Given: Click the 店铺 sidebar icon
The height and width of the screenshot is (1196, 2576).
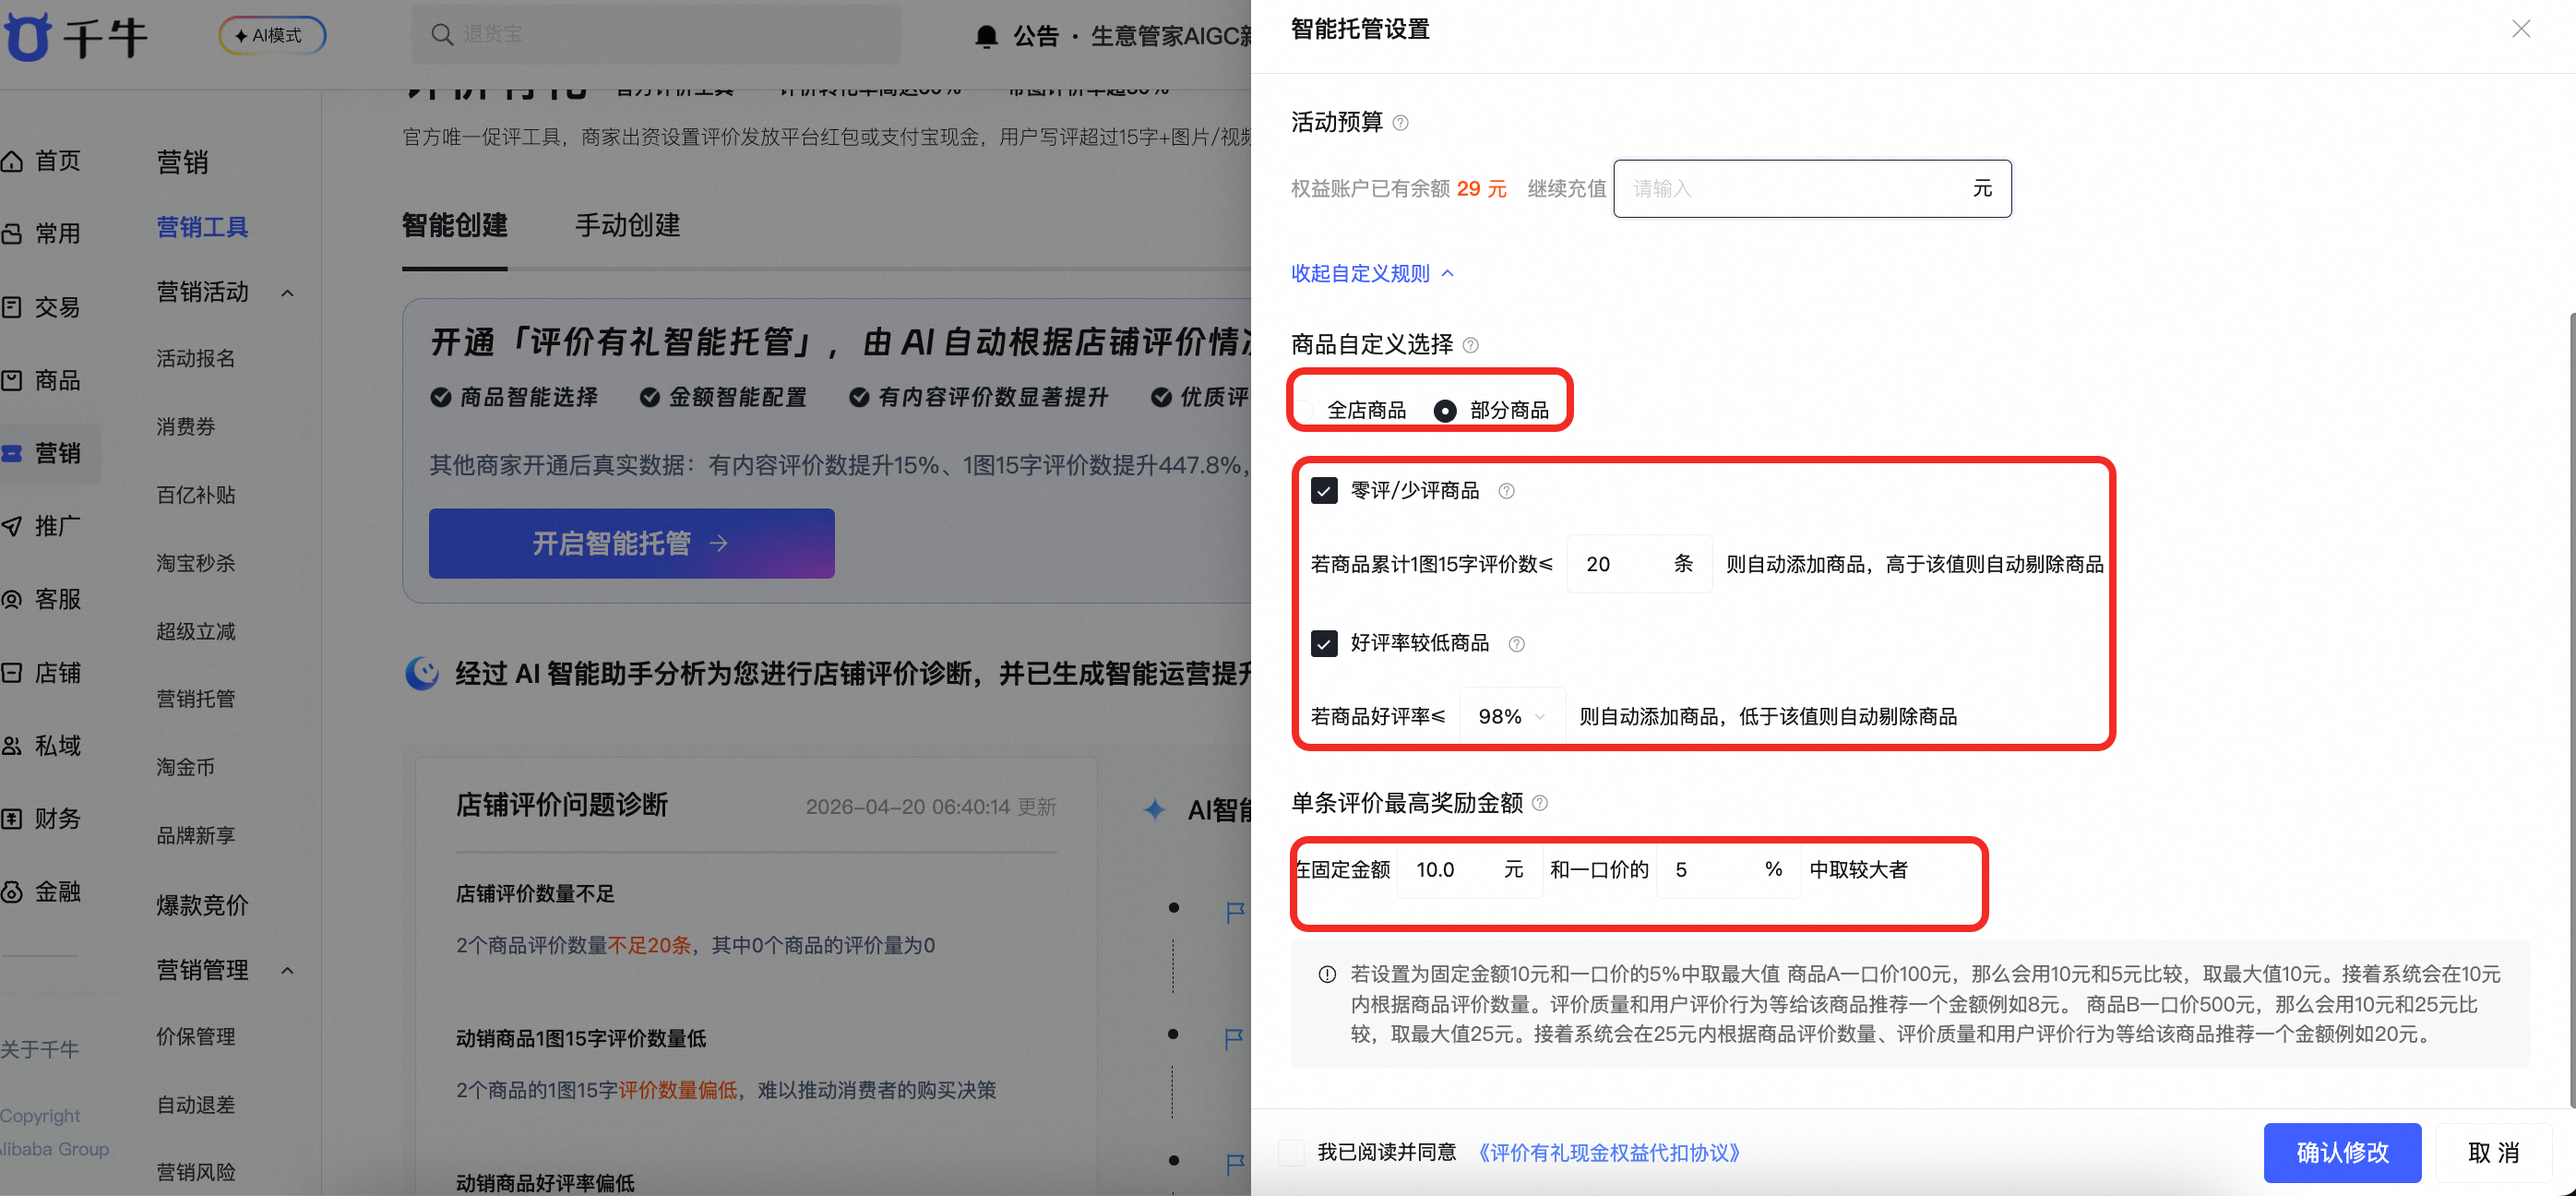Looking at the screenshot, I should (12, 672).
